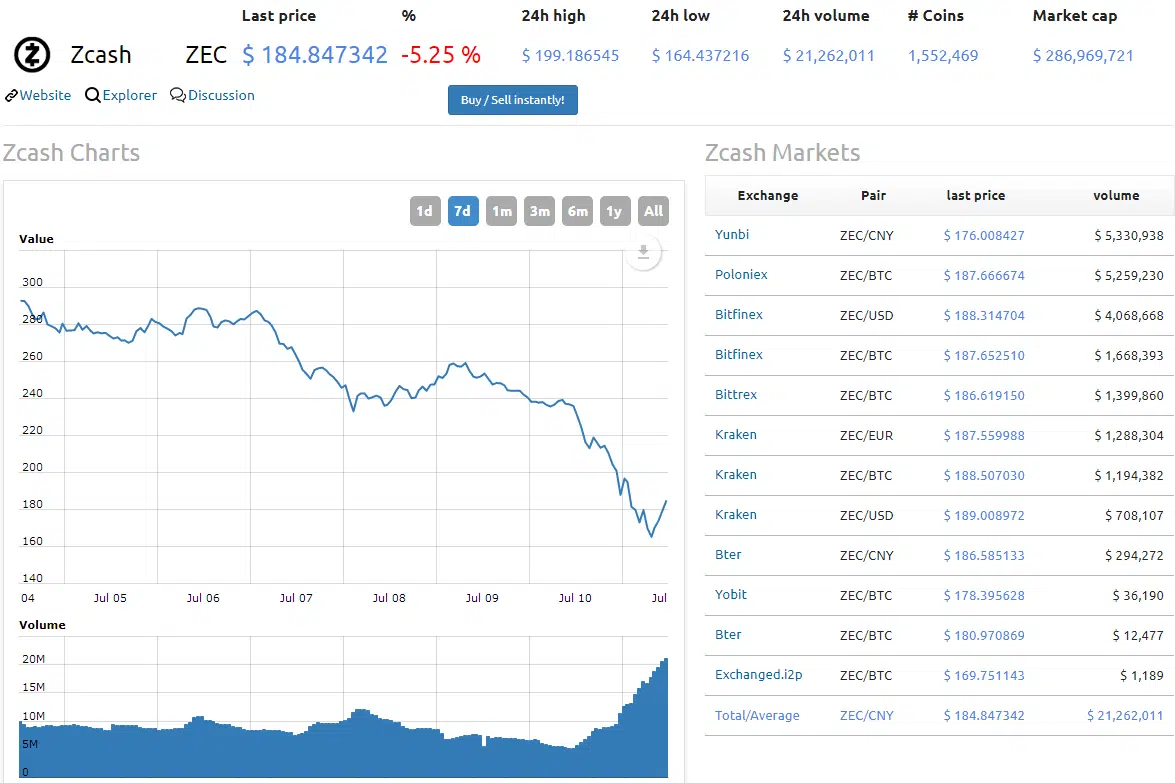Viewport: 1175px width, 783px height.
Task: Click the Zcash Charts heading
Action: point(71,153)
